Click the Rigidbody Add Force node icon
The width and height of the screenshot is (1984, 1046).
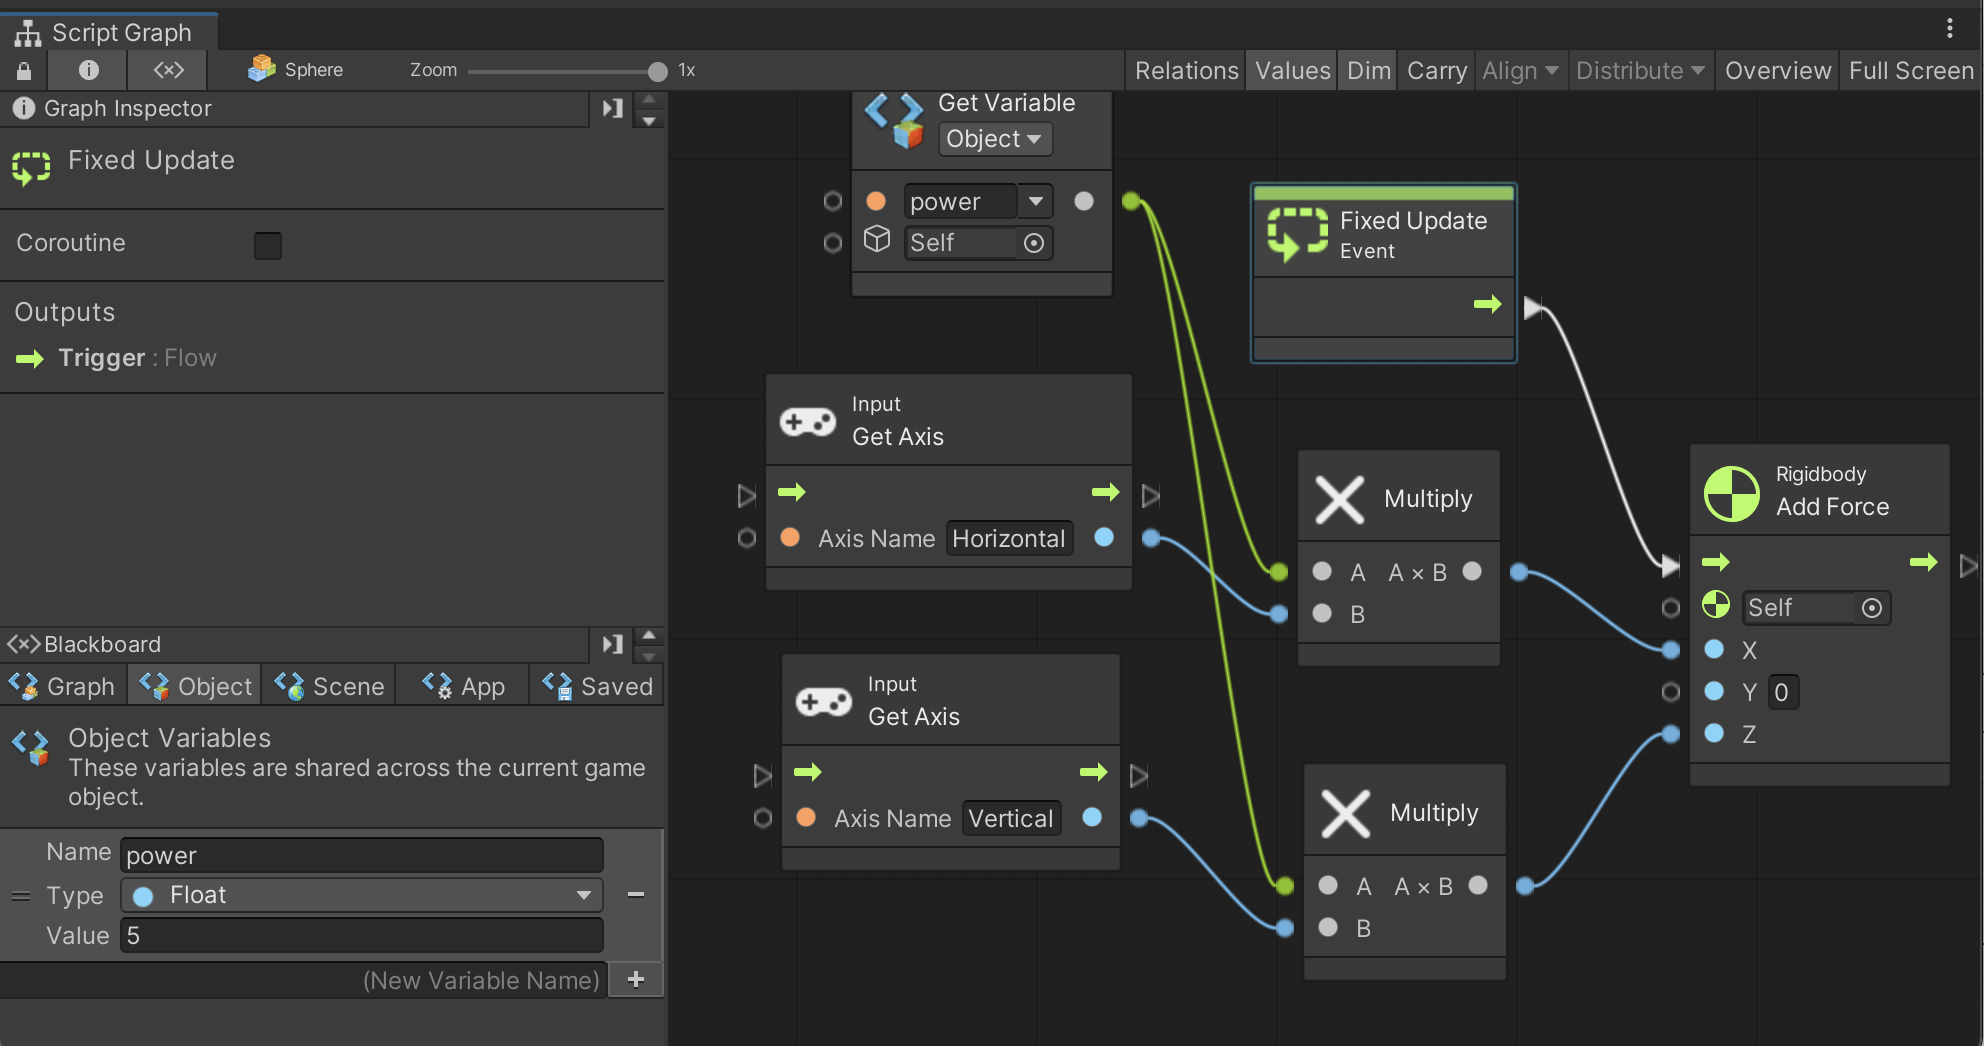click(1731, 493)
